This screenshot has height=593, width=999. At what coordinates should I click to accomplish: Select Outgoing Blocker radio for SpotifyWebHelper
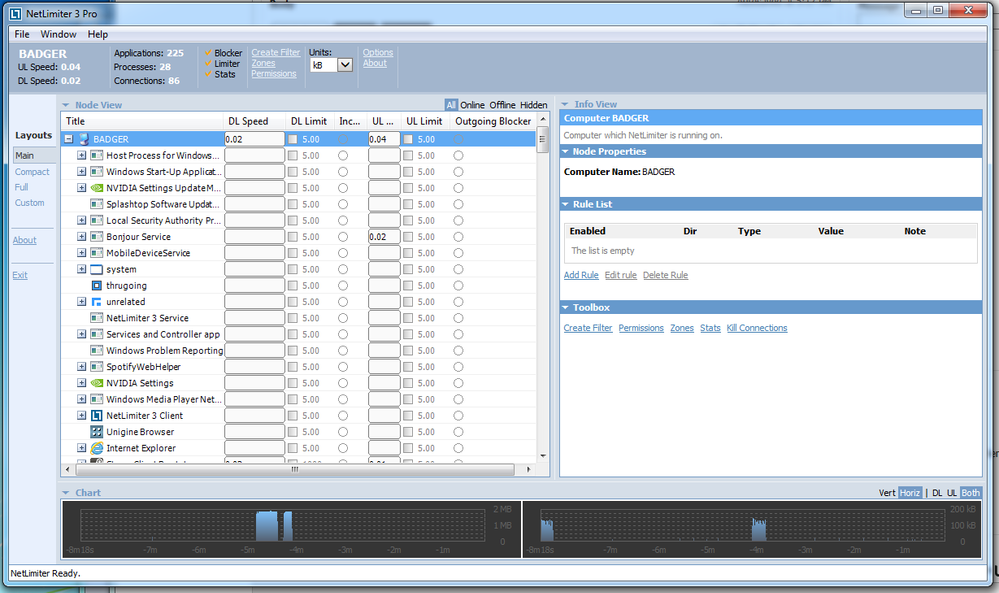pos(458,367)
